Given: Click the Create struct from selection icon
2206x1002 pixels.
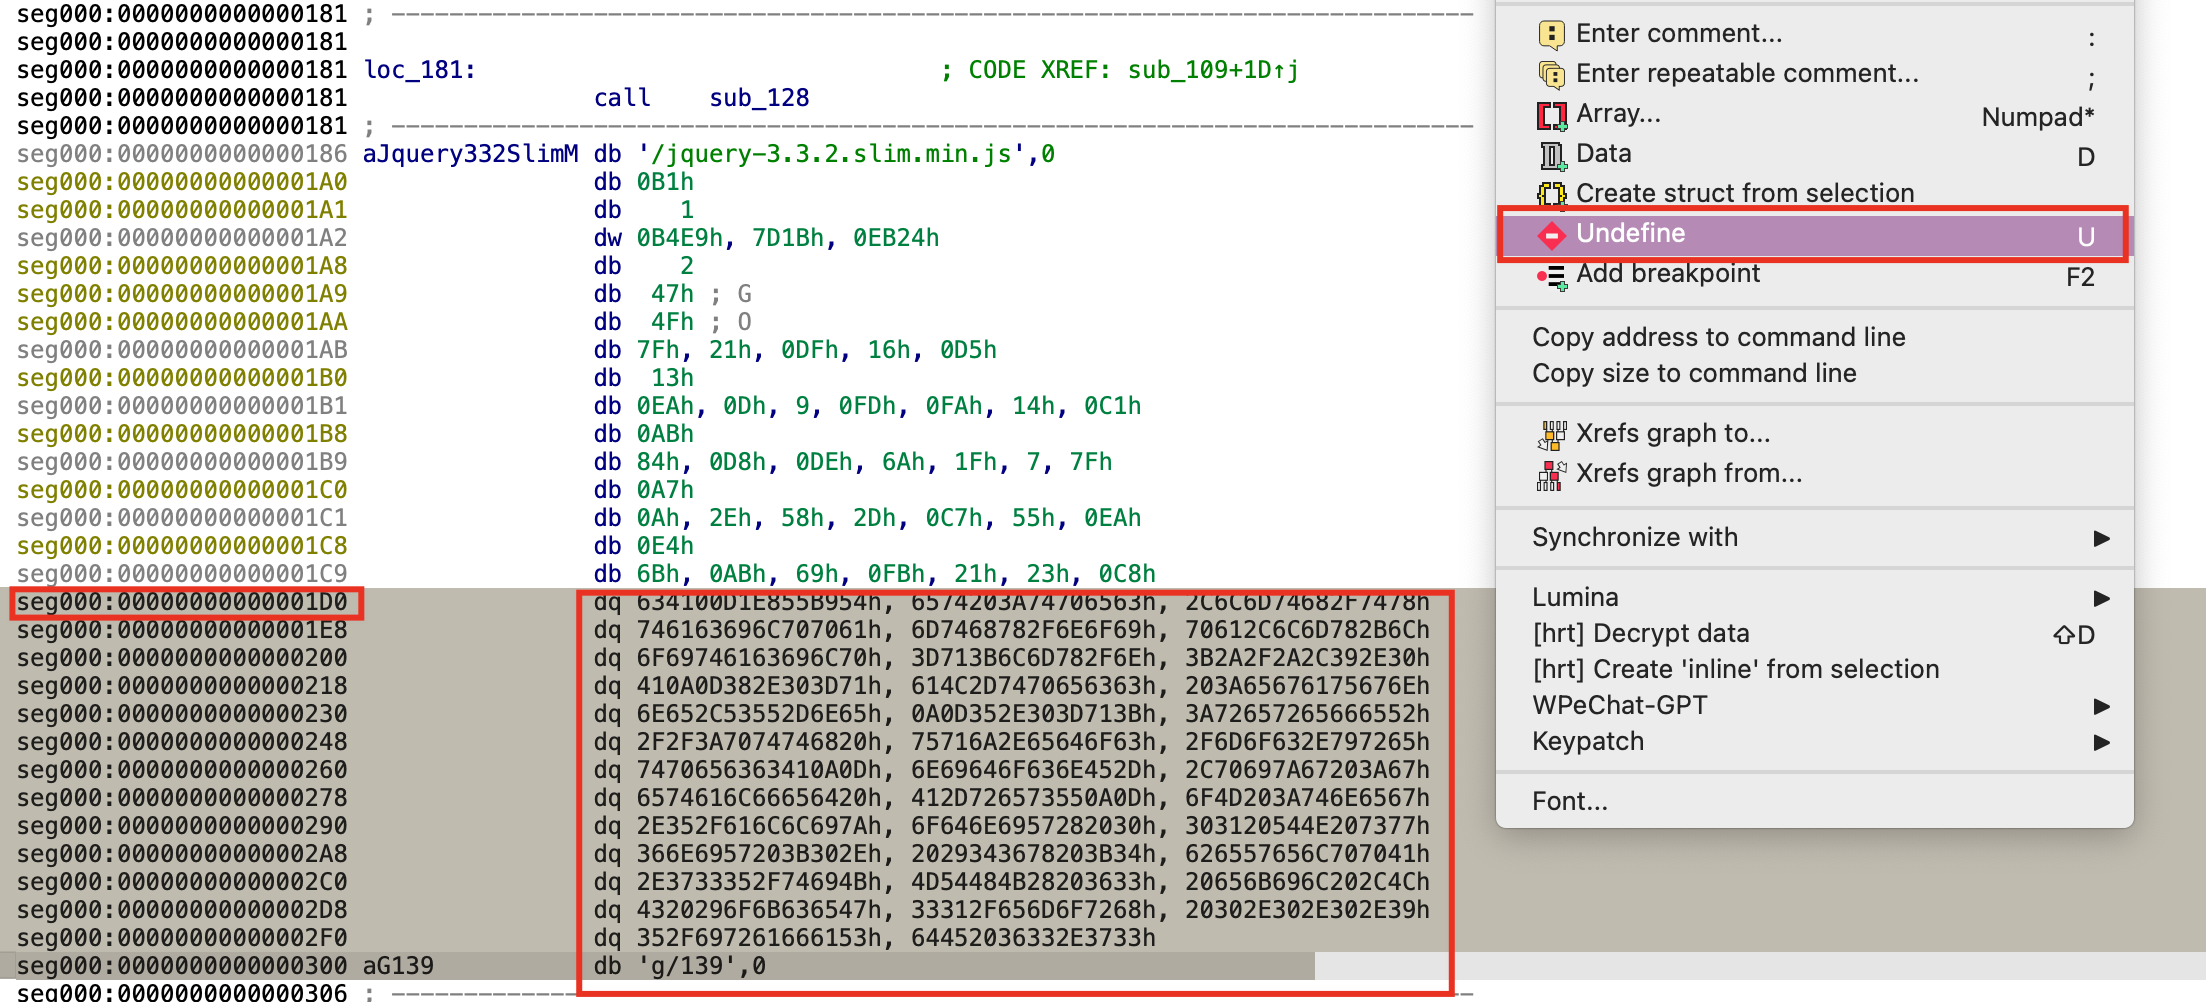Looking at the screenshot, I should point(1550,194).
